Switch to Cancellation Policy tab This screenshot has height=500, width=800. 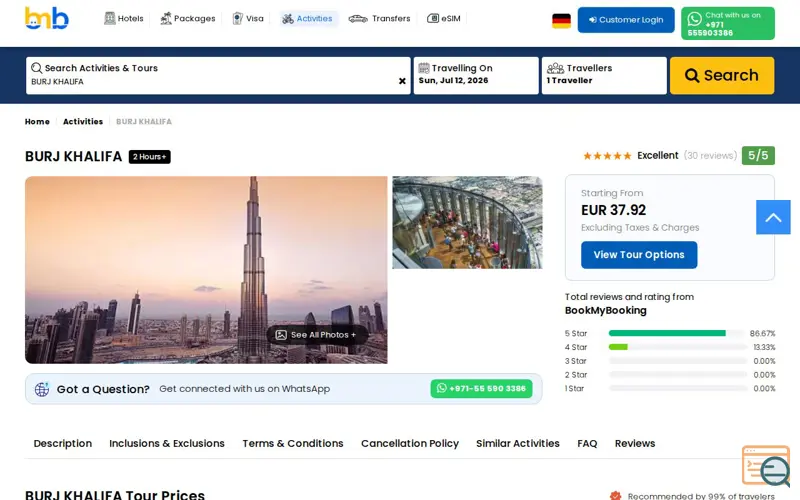(410, 443)
